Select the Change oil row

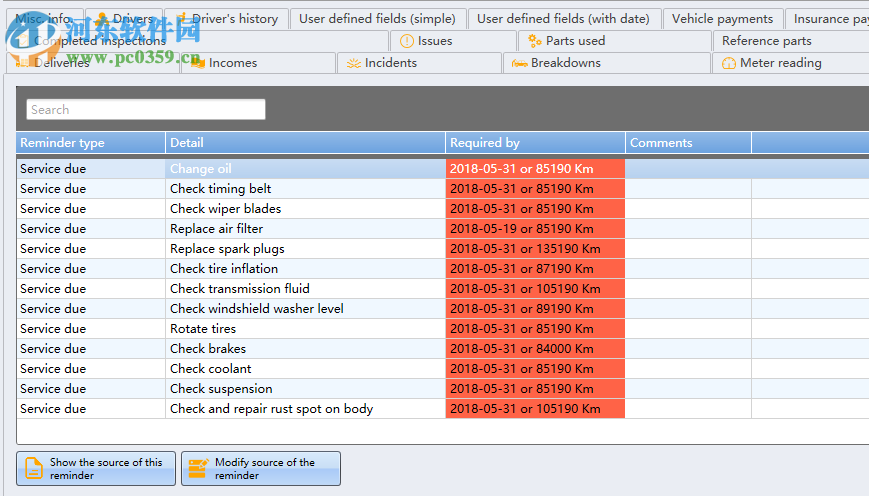[x=443, y=168]
